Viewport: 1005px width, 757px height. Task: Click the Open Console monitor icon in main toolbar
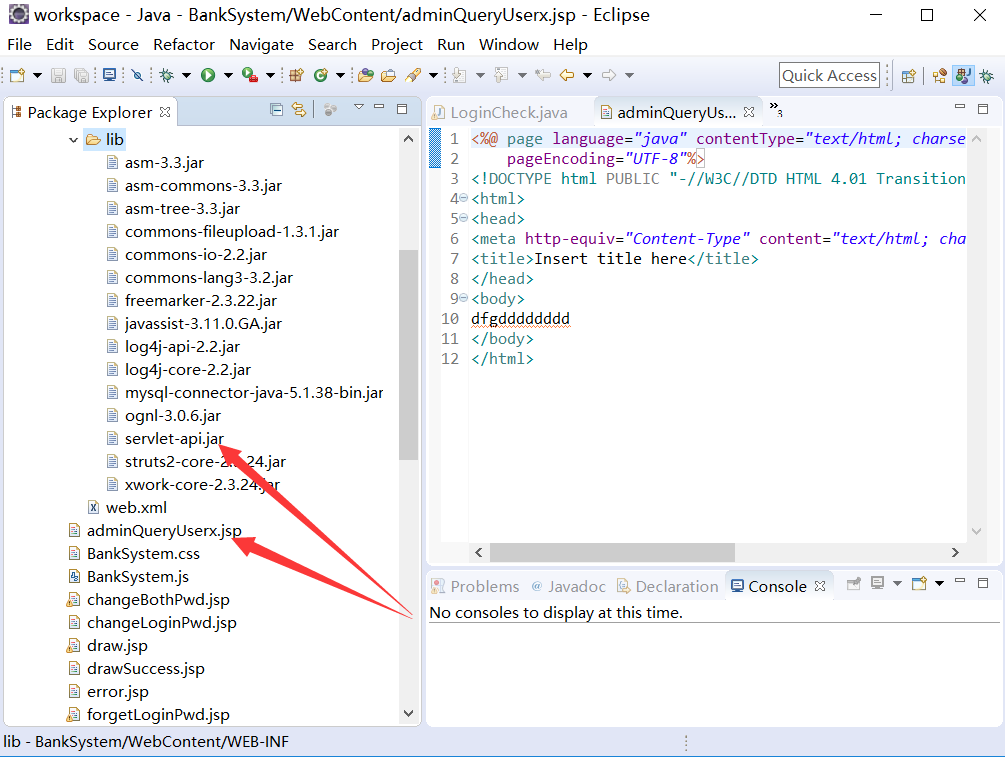click(x=110, y=76)
